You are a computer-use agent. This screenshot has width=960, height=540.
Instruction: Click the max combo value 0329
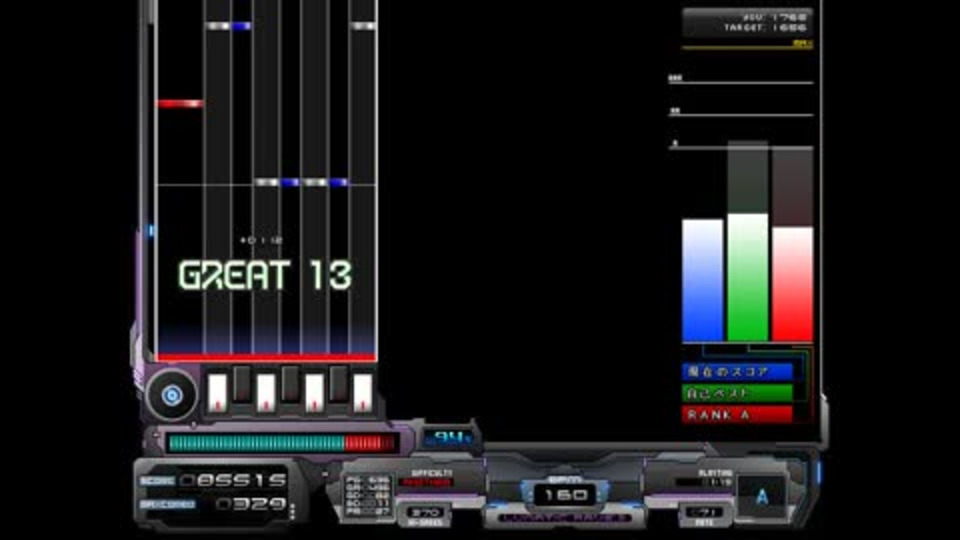pos(251,504)
